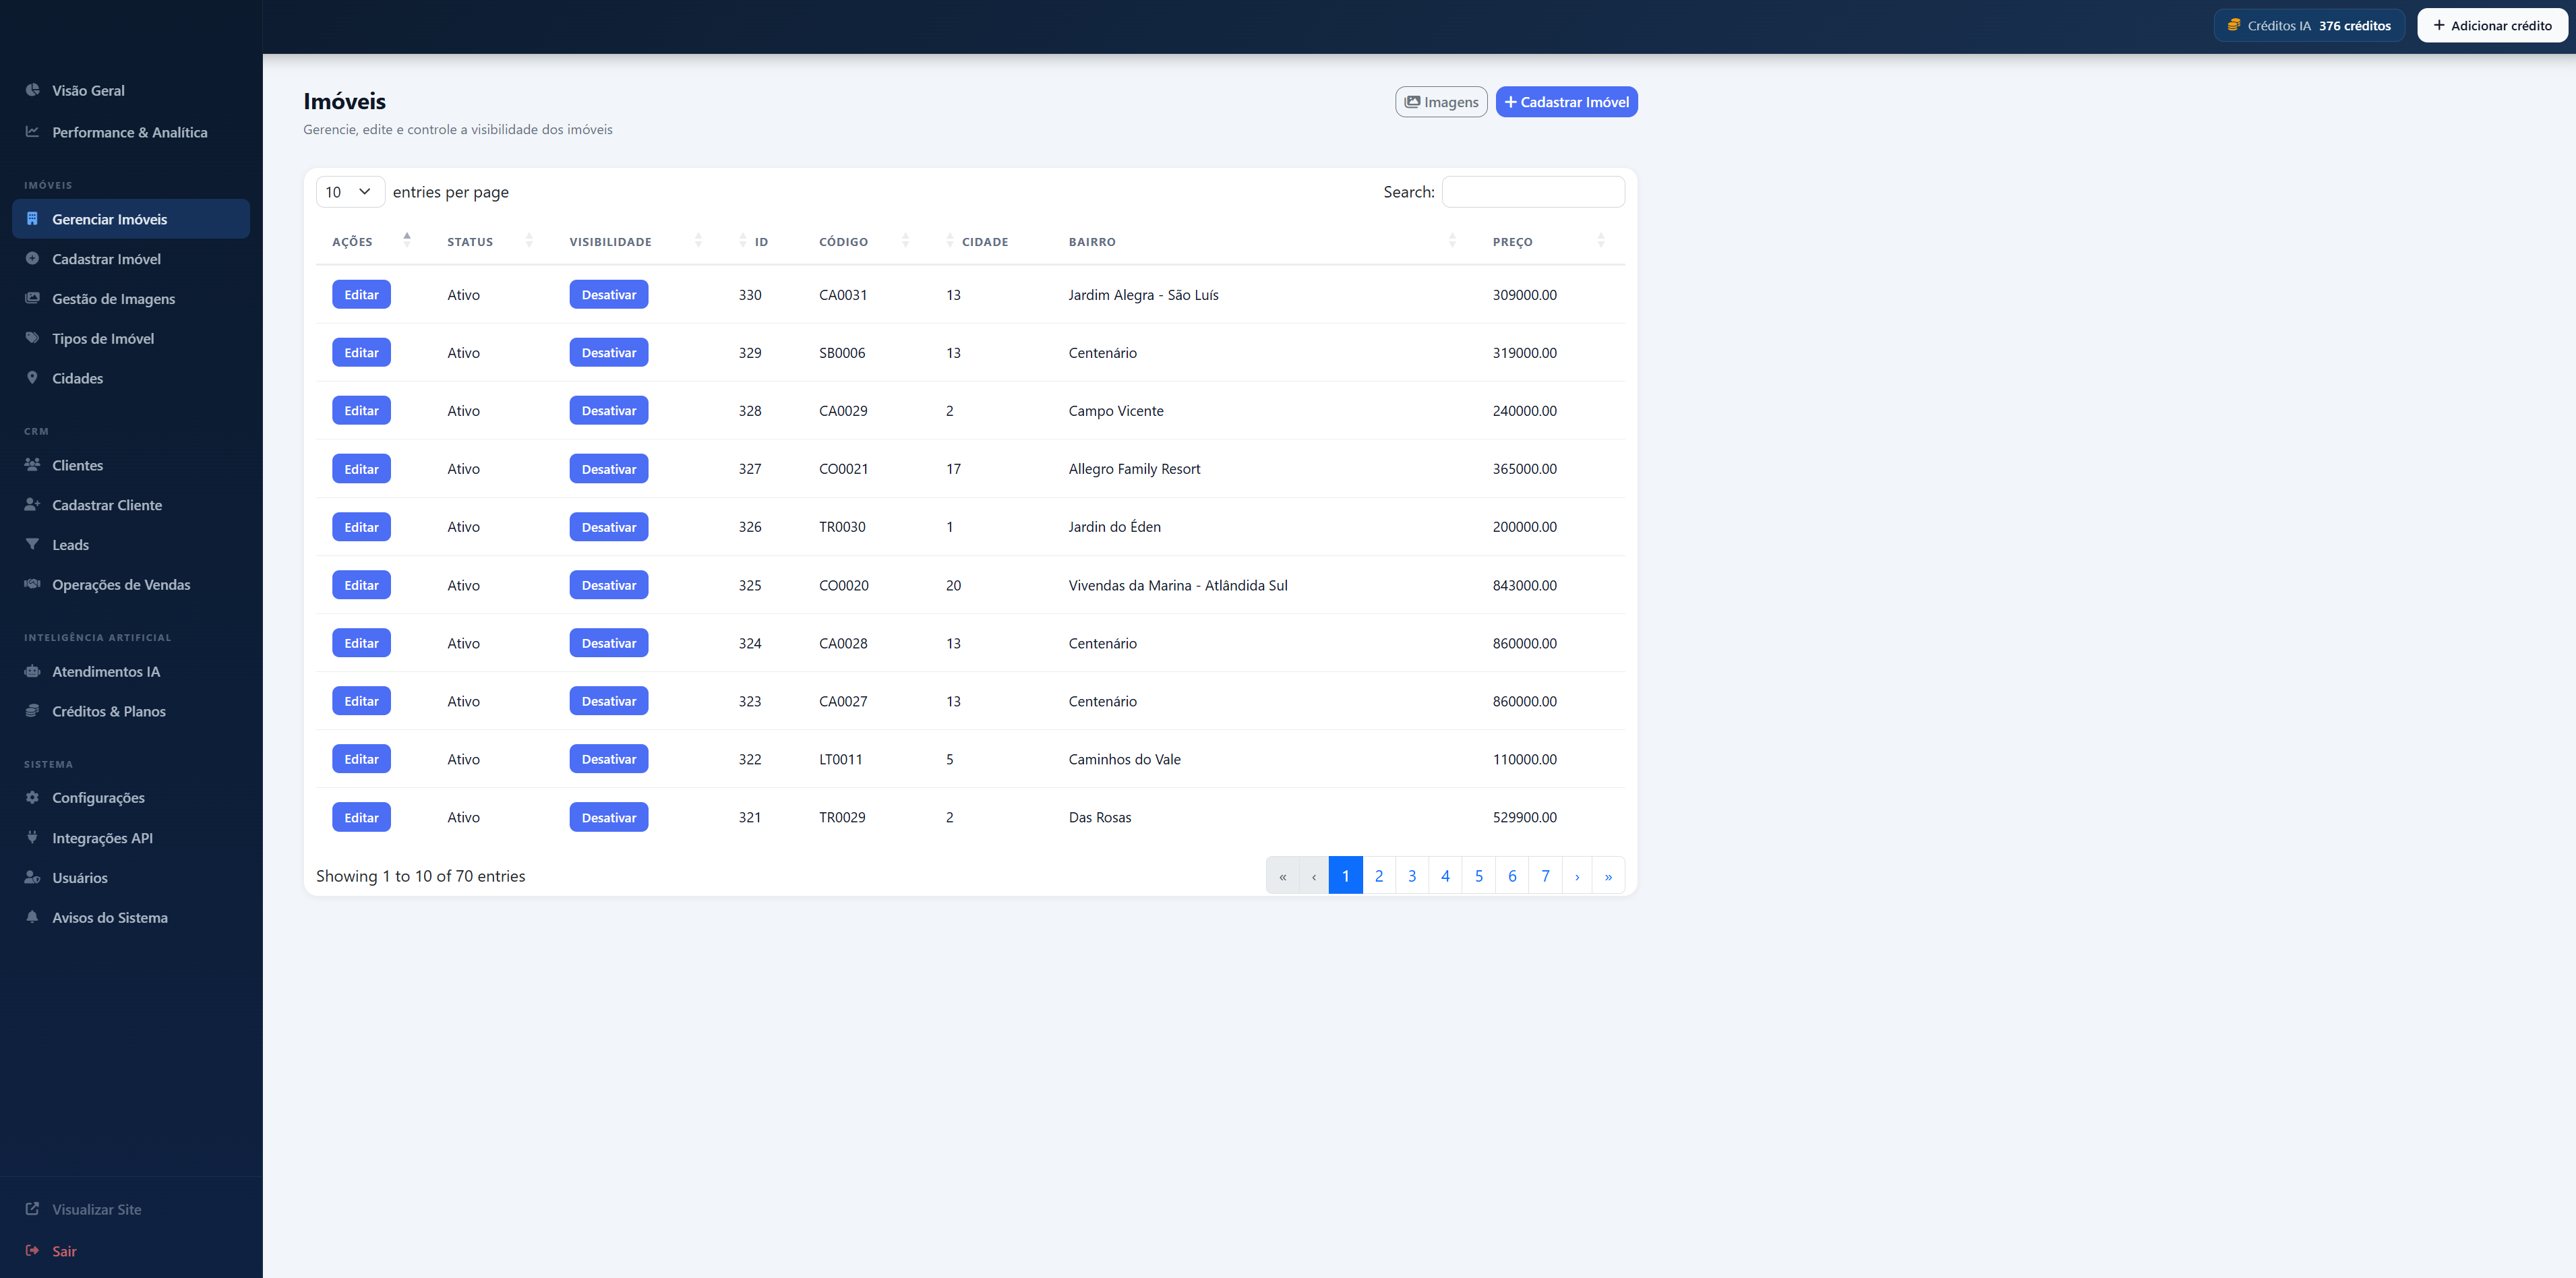Click the Configurações gear icon
Viewport: 2576px width, 1278px height.
pyautogui.click(x=32, y=797)
